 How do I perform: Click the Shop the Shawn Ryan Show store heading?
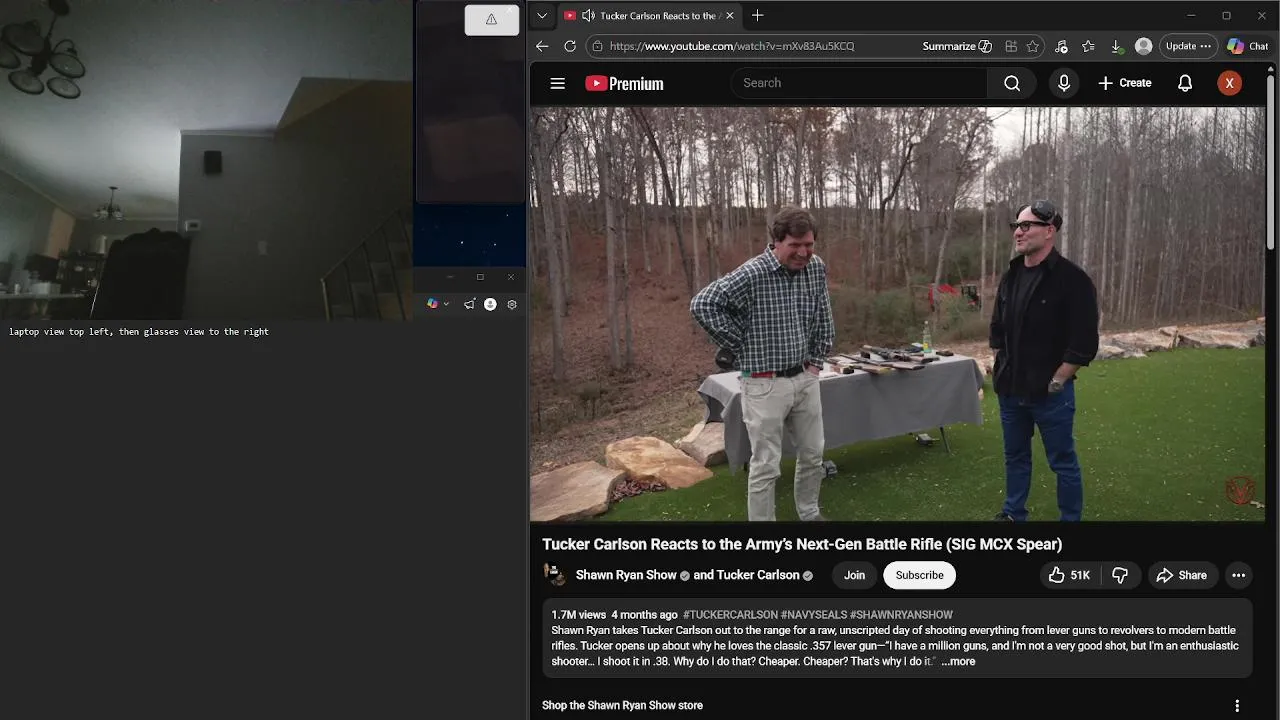point(622,705)
